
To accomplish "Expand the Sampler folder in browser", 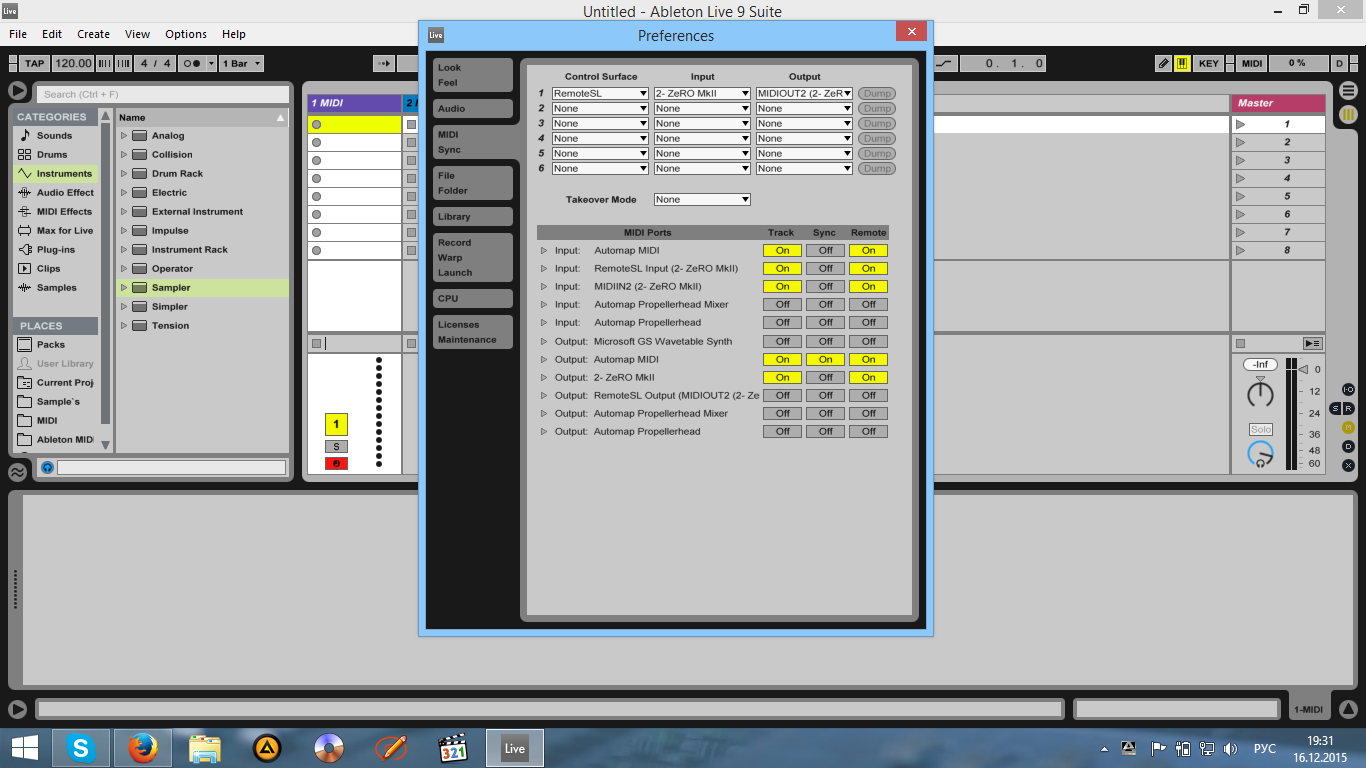I will click(124, 287).
